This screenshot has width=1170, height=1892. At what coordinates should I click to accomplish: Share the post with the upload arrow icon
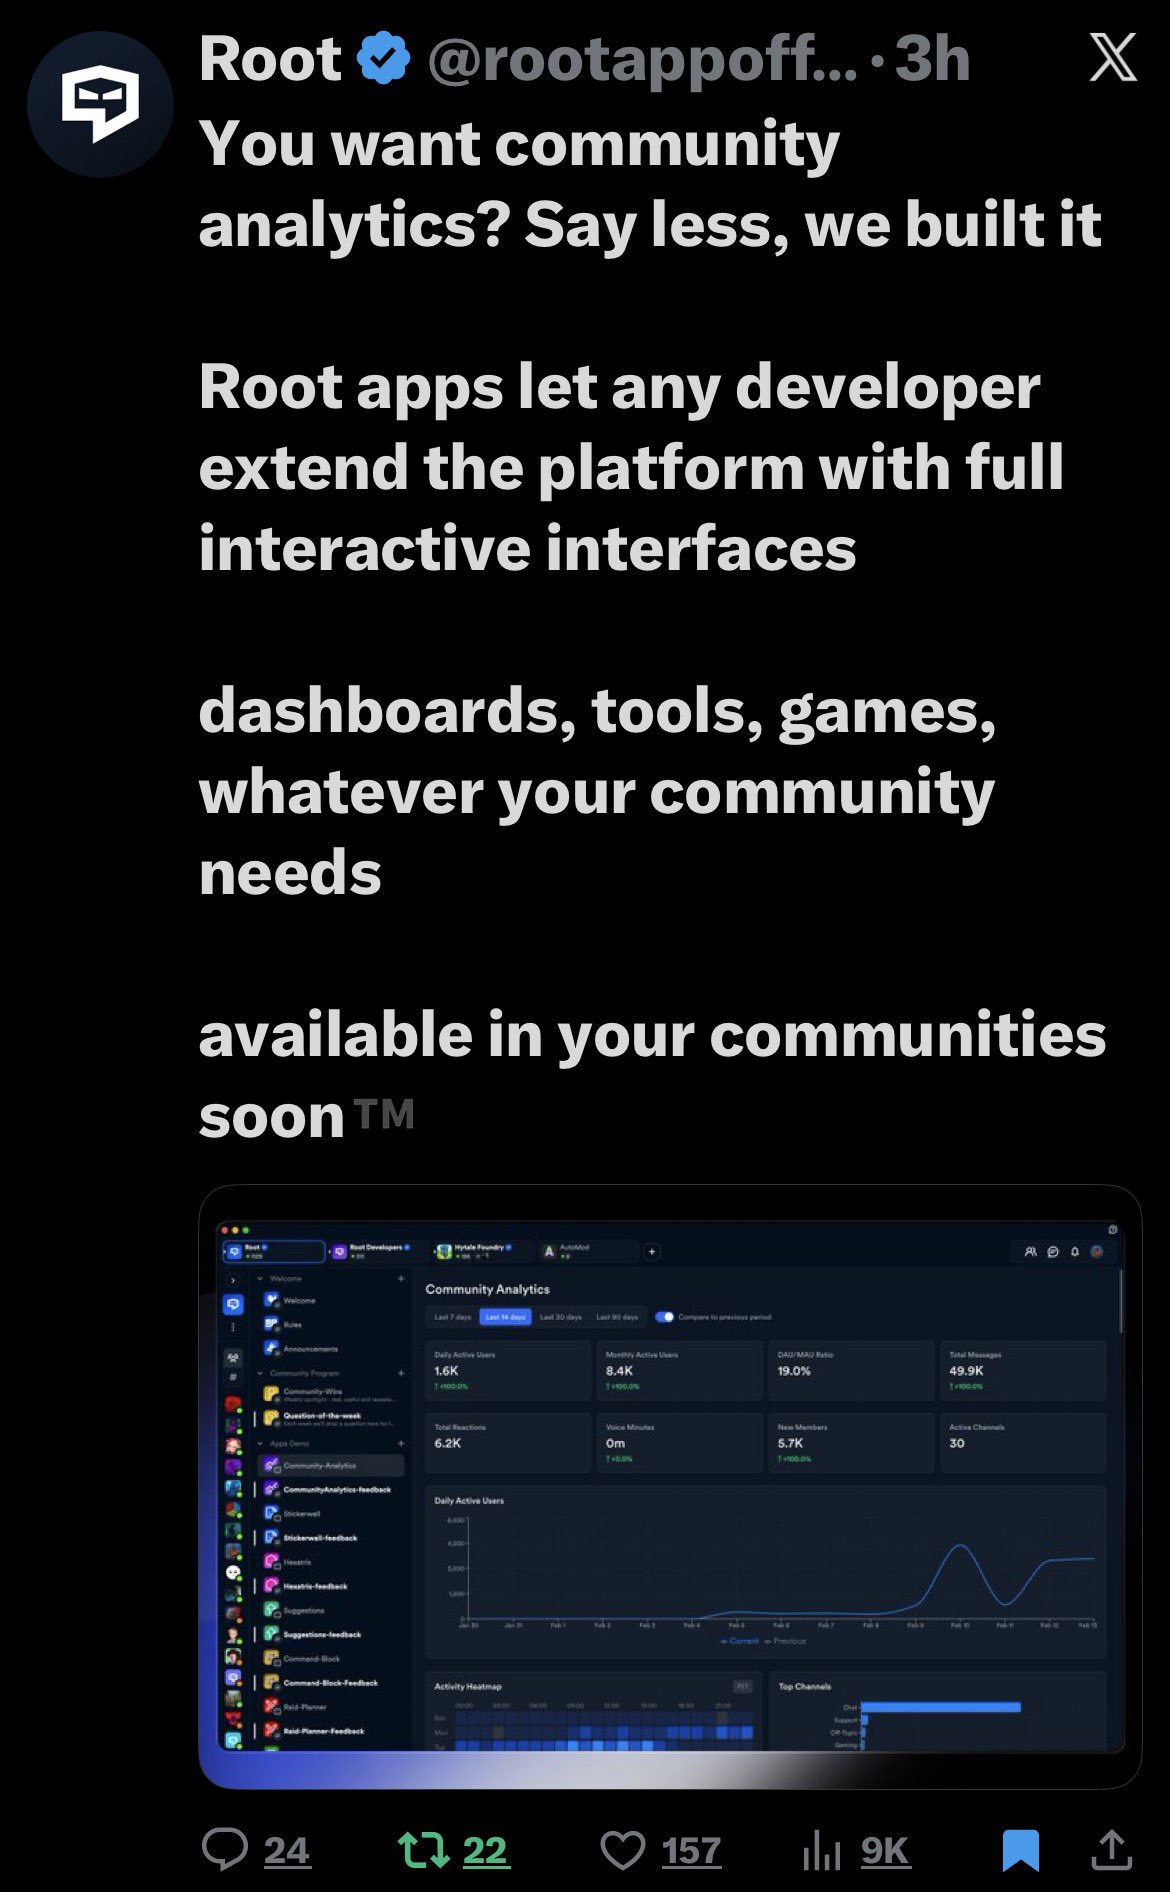point(1111,1850)
